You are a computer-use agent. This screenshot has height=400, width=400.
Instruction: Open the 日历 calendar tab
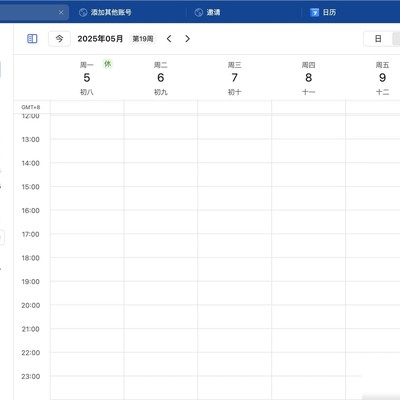pos(323,12)
